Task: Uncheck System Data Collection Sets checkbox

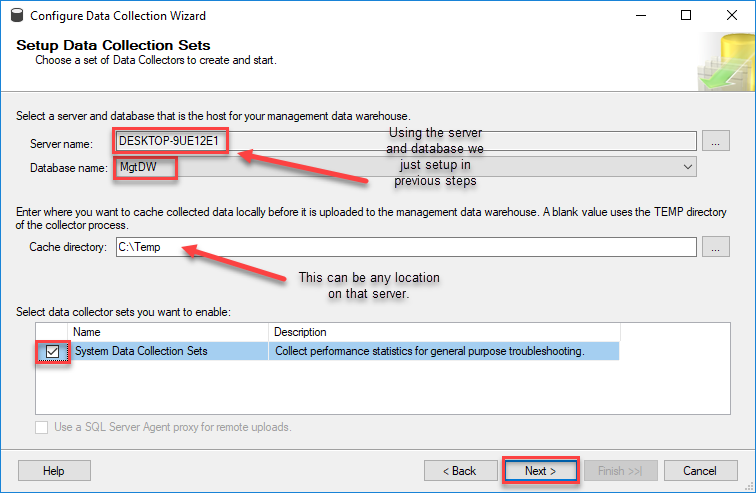Action: pyautogui.click(x=52, y=351)
